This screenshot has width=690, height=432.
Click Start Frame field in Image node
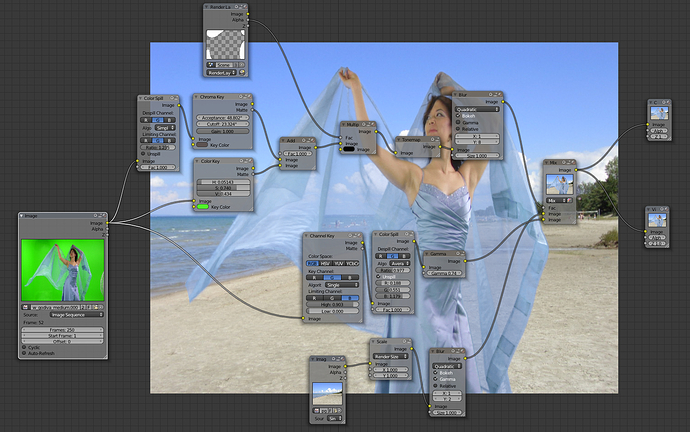62,336
